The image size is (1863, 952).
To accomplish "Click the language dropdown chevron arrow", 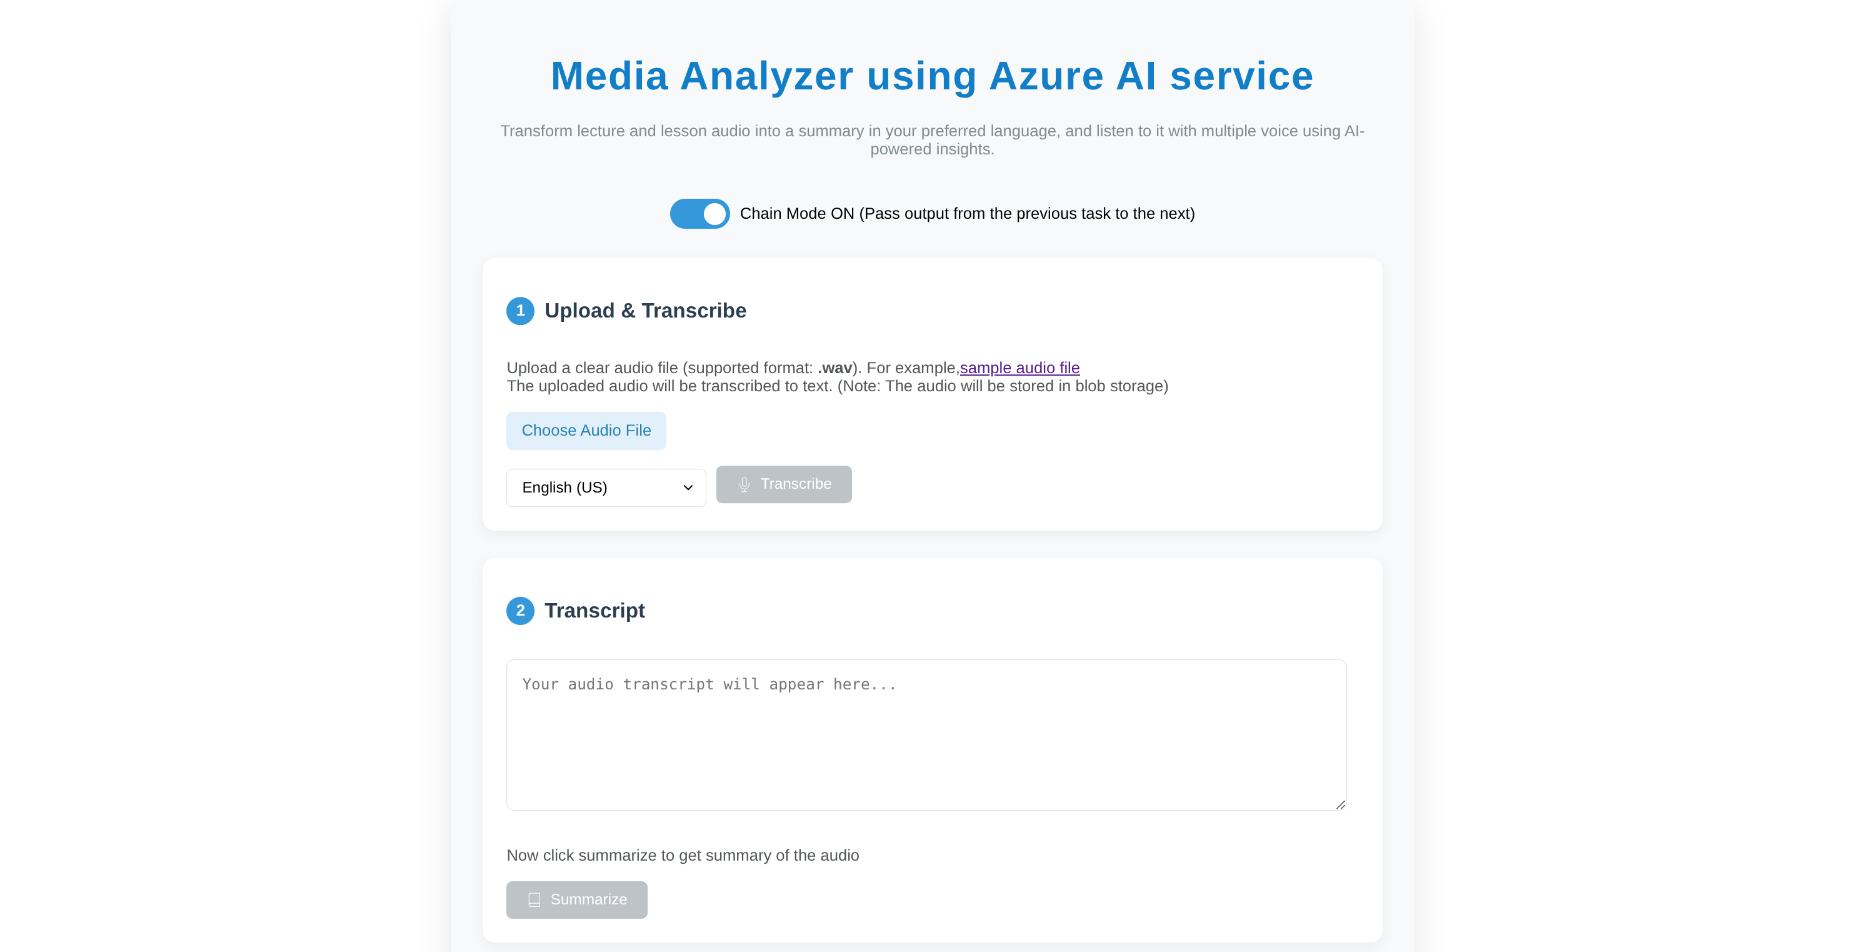I will [688, 488].
